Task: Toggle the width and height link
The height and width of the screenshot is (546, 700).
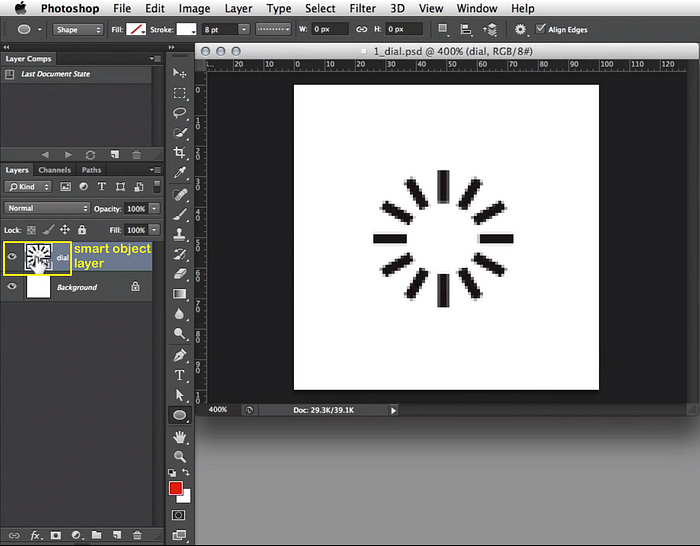Action: (x=361, y=29)
